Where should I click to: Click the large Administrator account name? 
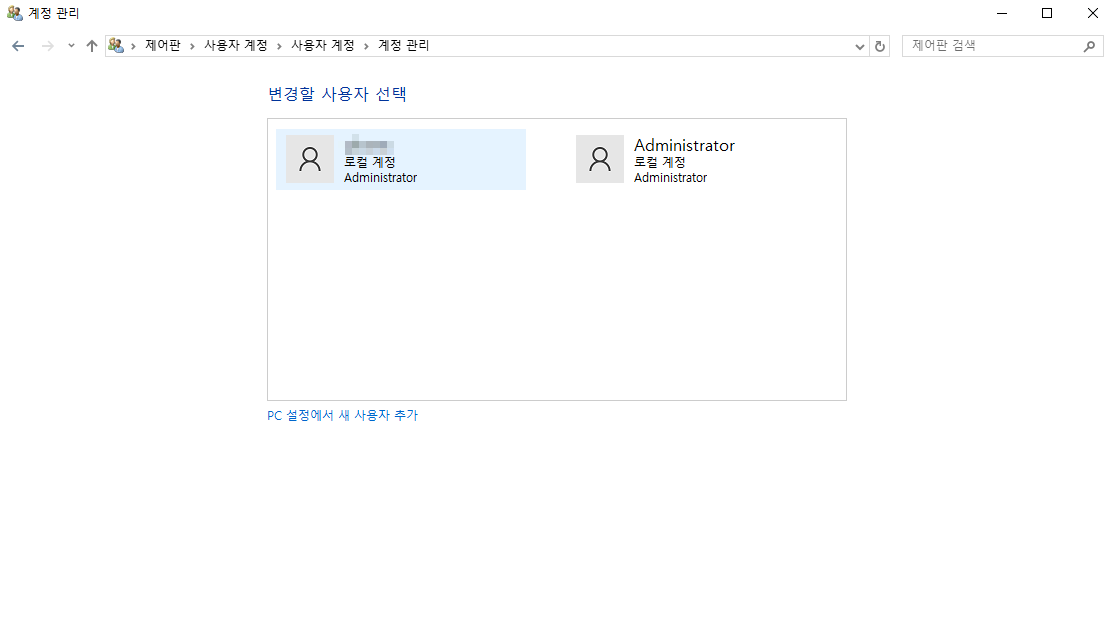684,145
